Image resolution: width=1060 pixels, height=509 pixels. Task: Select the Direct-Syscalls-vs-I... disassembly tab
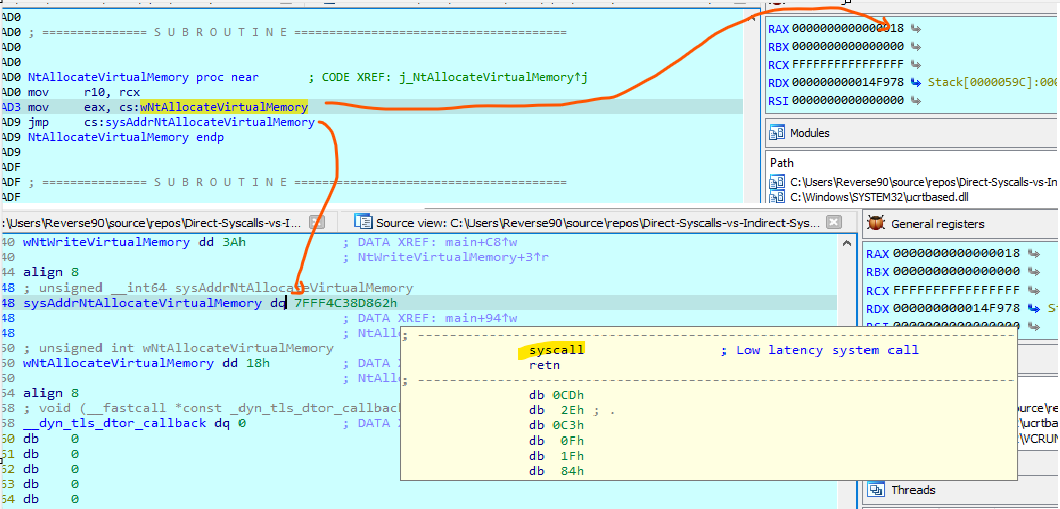pyautogui.click(x=150, y=222)
